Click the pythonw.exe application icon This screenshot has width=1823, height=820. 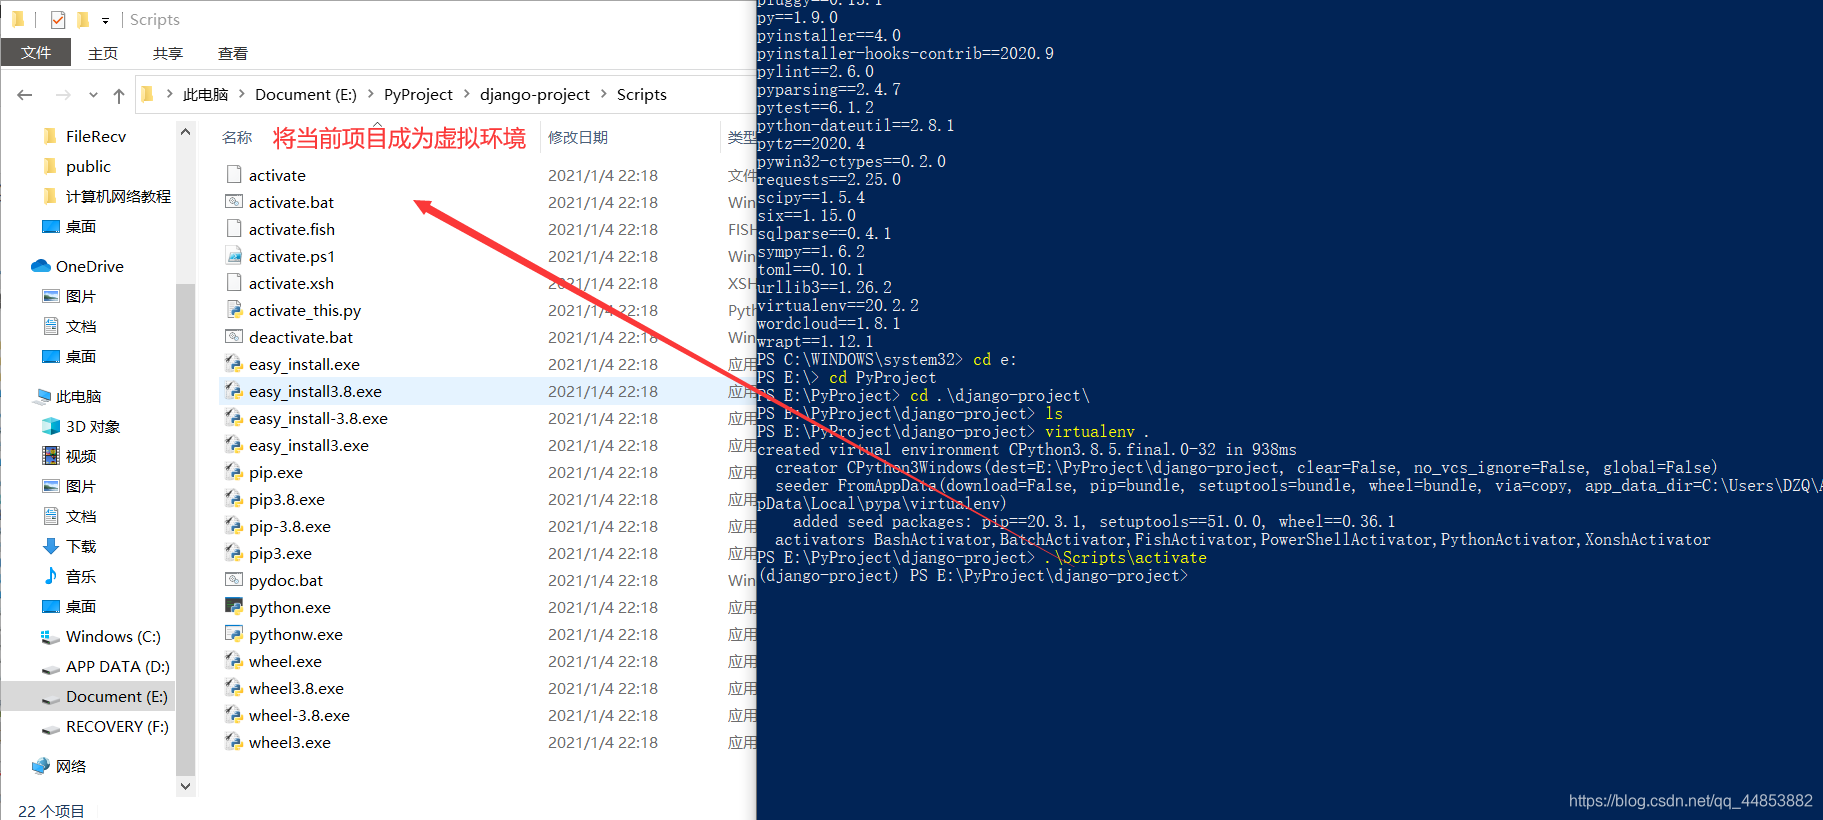[x=234, y=634]
